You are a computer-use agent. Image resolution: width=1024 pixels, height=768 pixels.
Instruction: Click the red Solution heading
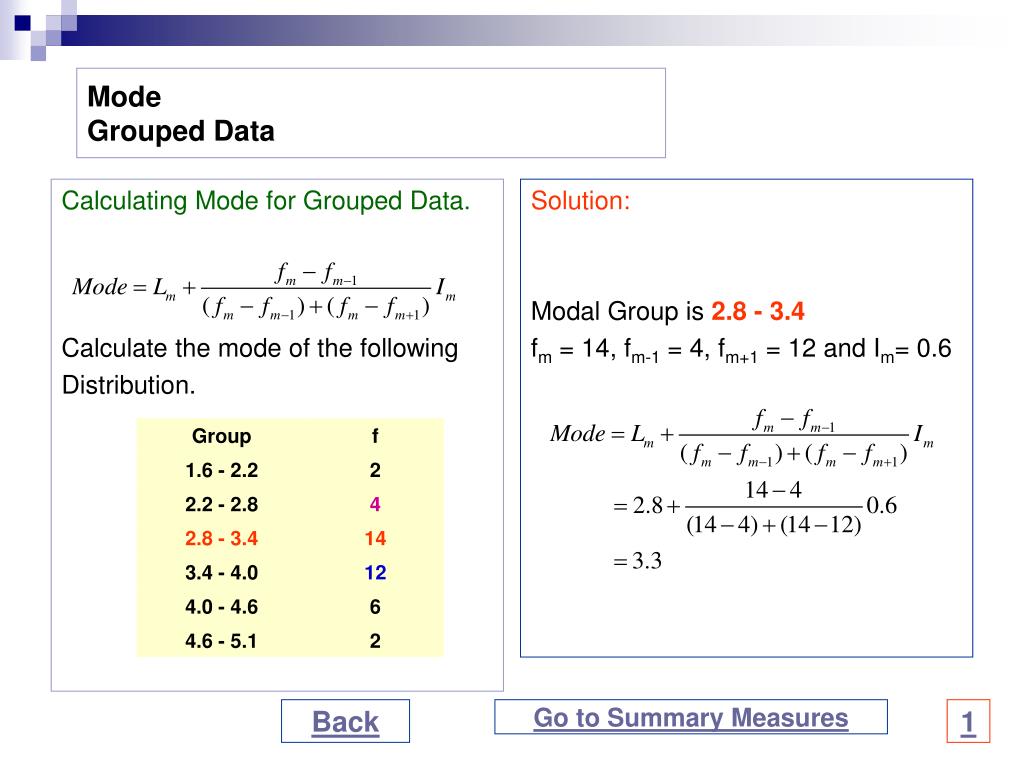coord(580,201)
